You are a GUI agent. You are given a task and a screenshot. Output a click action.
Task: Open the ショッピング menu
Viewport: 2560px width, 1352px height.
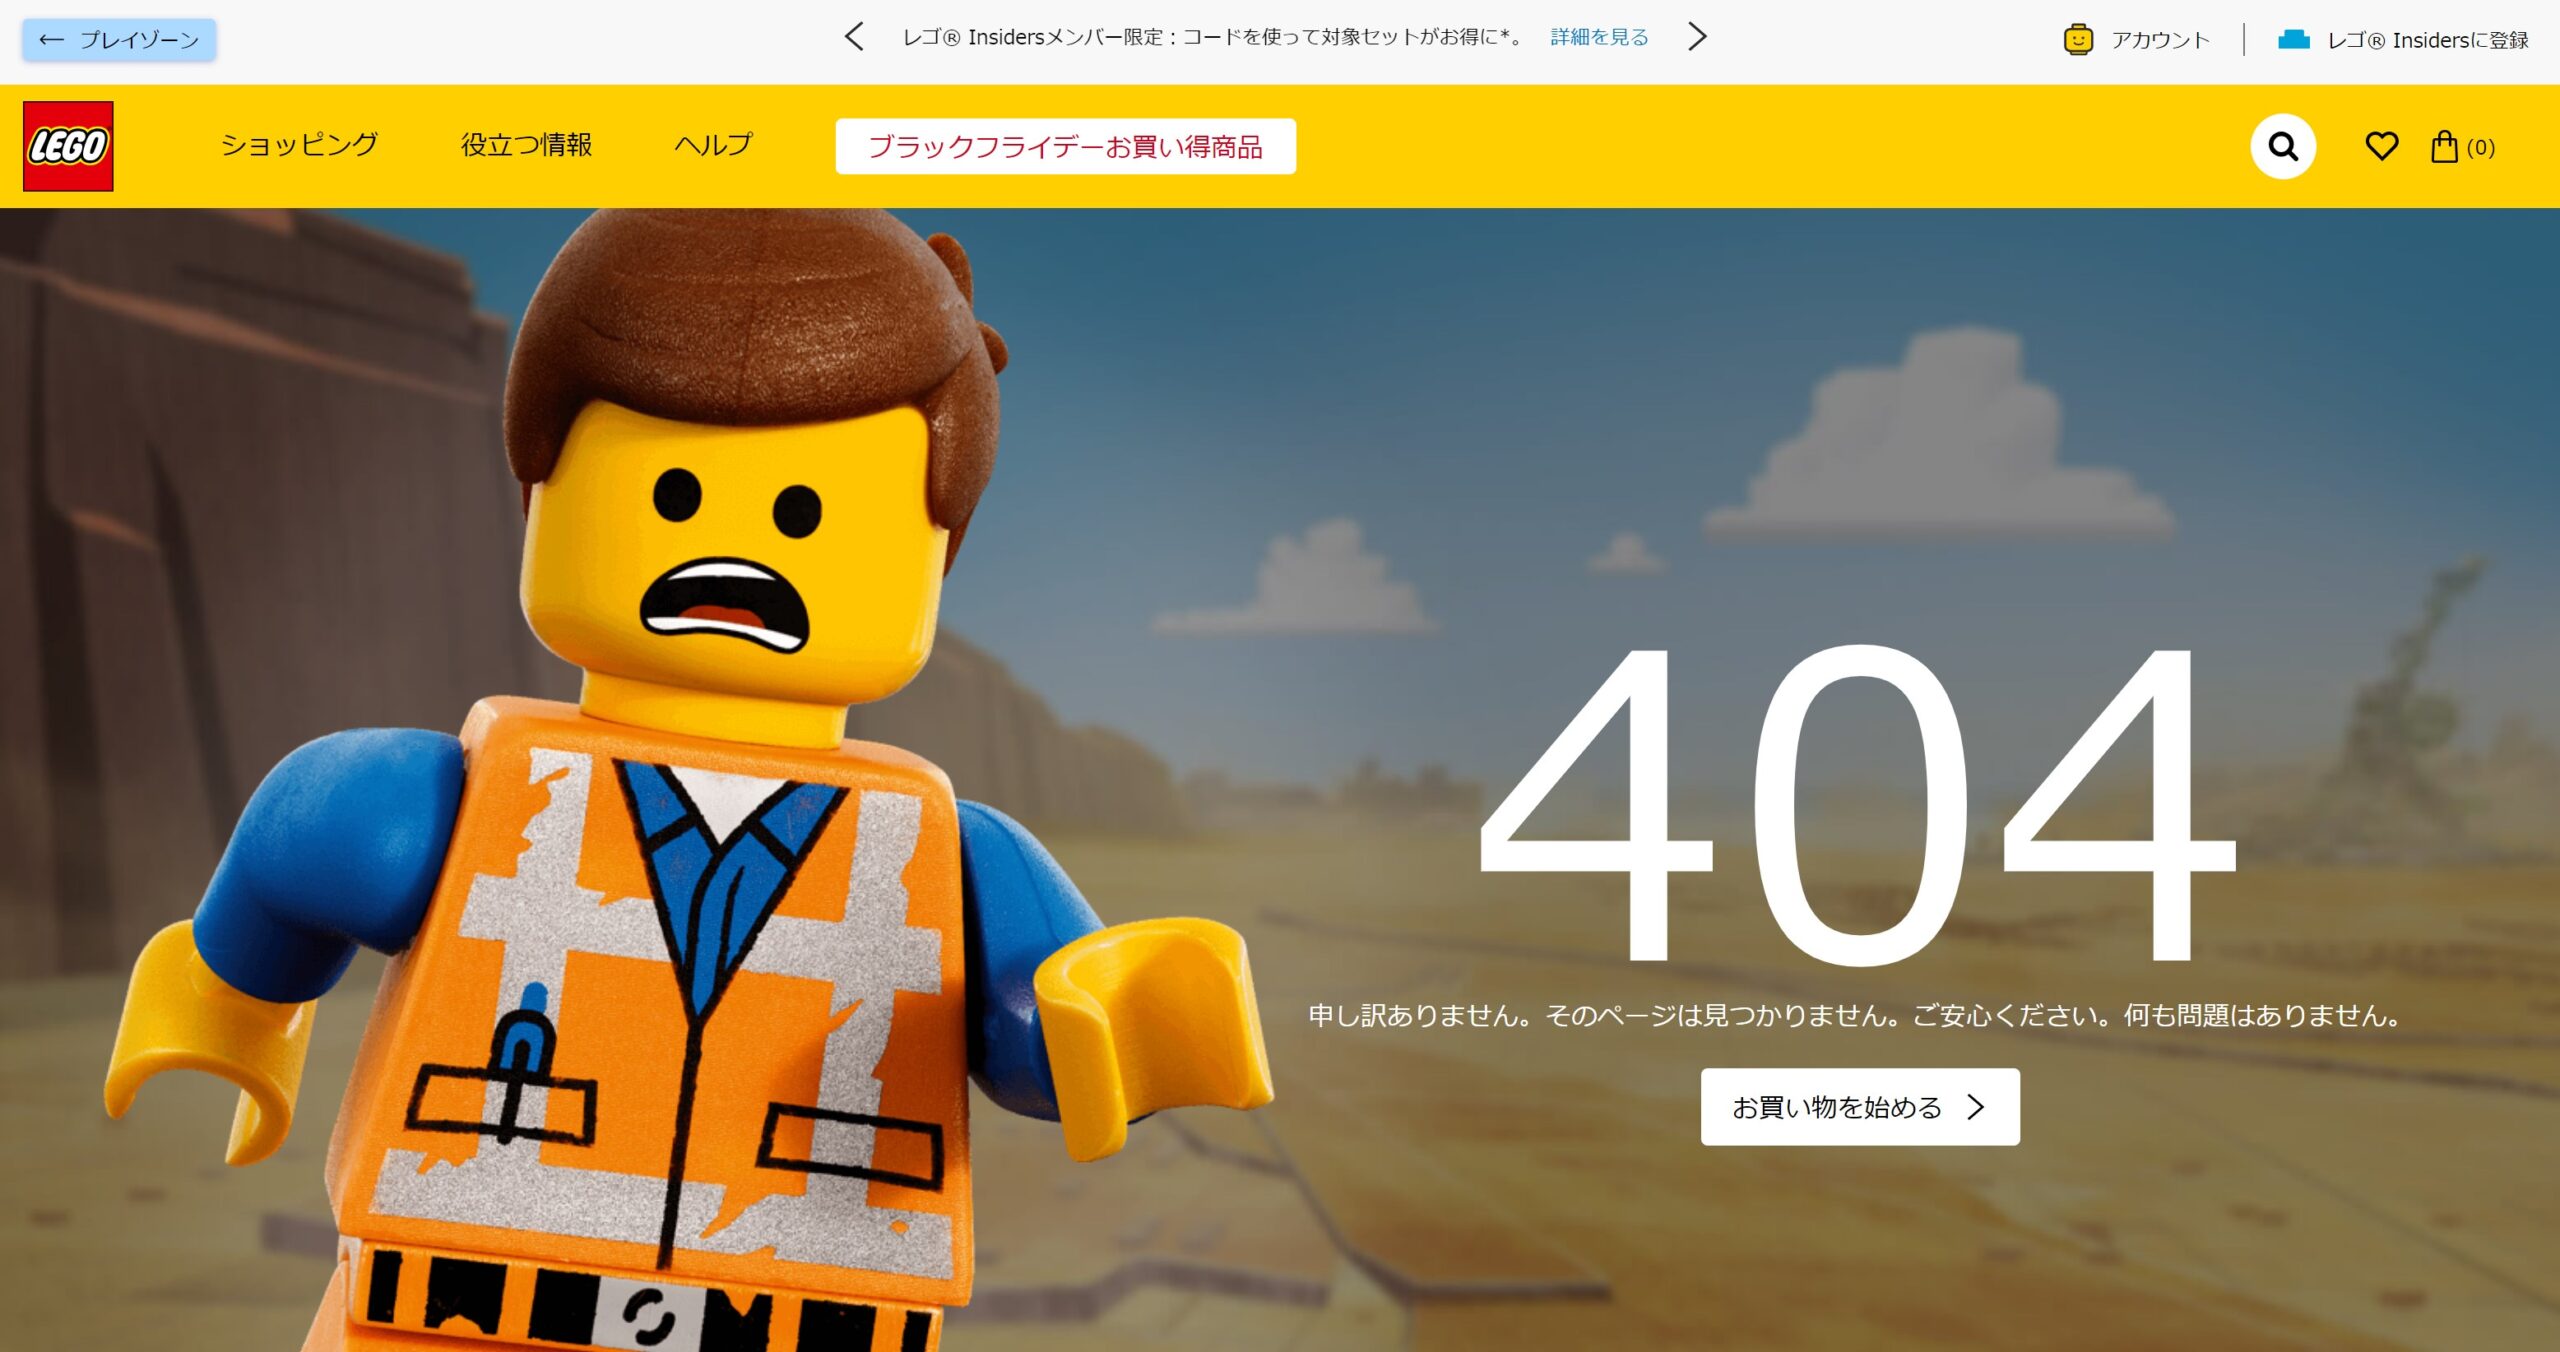299,145
